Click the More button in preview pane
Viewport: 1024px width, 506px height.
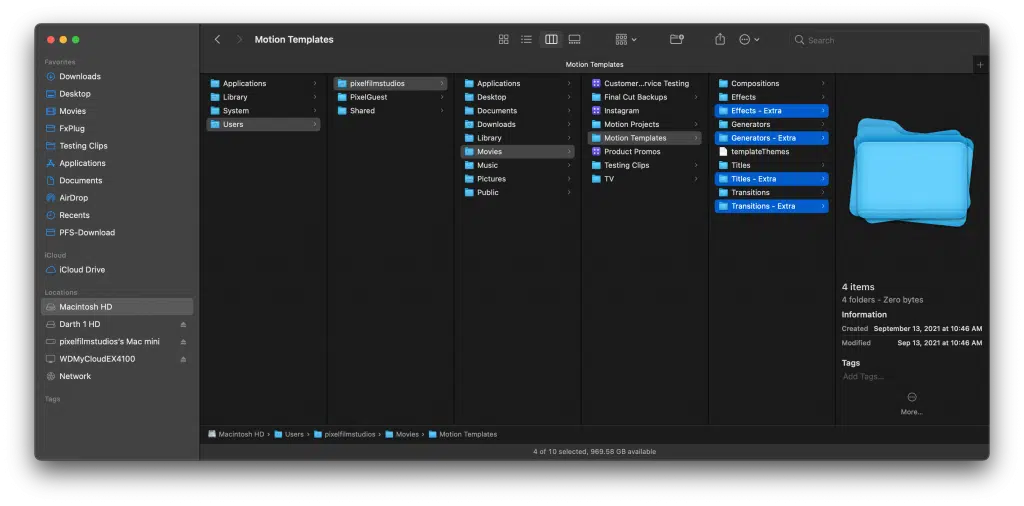tap(912, 403)
